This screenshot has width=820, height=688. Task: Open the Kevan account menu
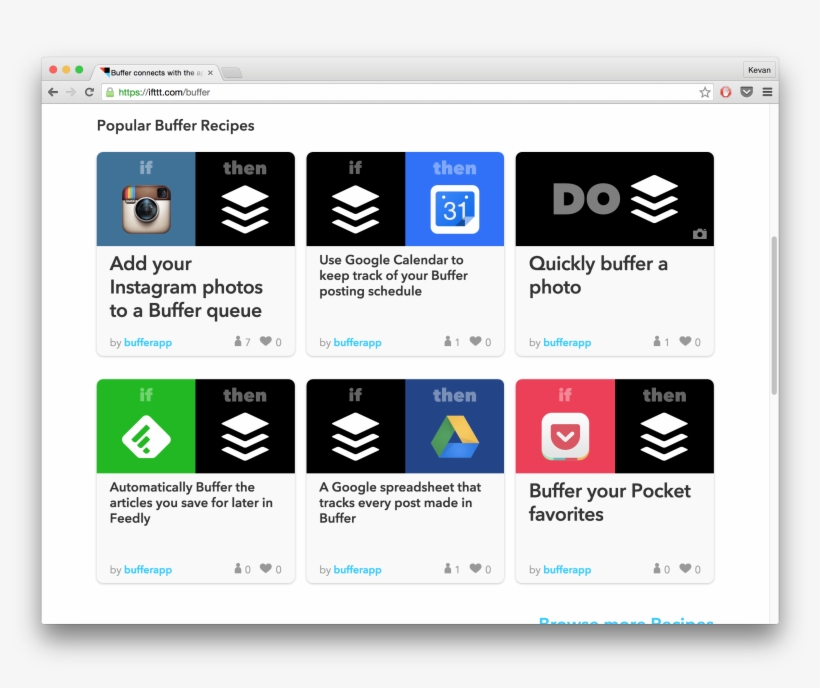tap(759, 70)
